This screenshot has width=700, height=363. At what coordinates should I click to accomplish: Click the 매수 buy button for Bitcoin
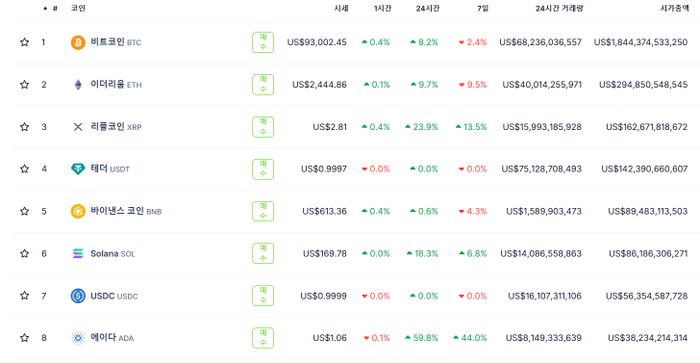[263, 42]
